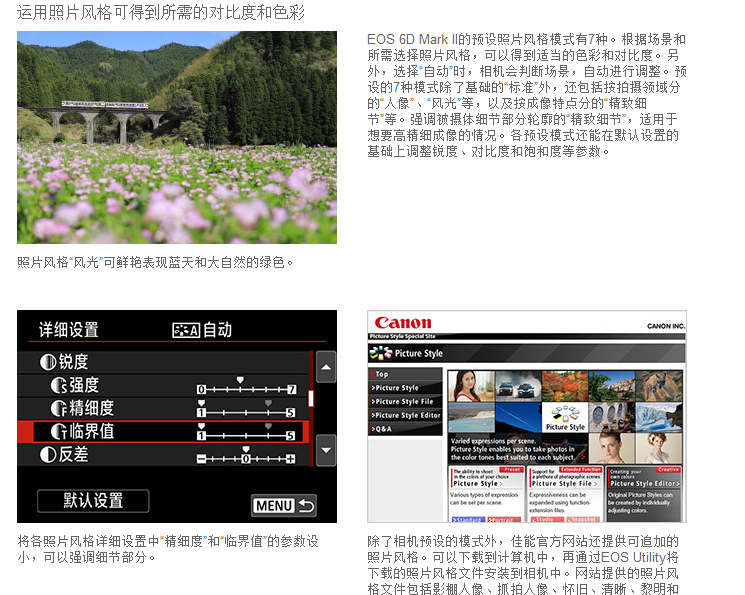Click the landscape photo with railway bridge
Viewport: 745px width, 595px height.
pyautogui.click(x=177, y=137)
